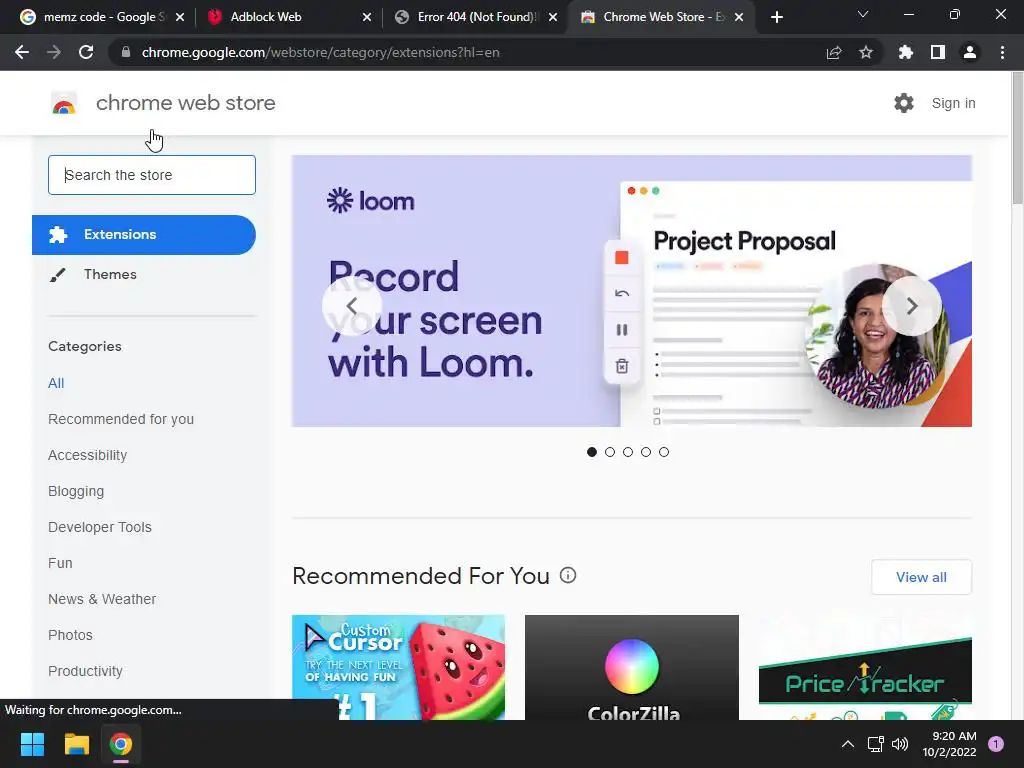This screenshot has width=1024, height=768.
Task: Go back using browser back arrow
Action: [22, 52]
